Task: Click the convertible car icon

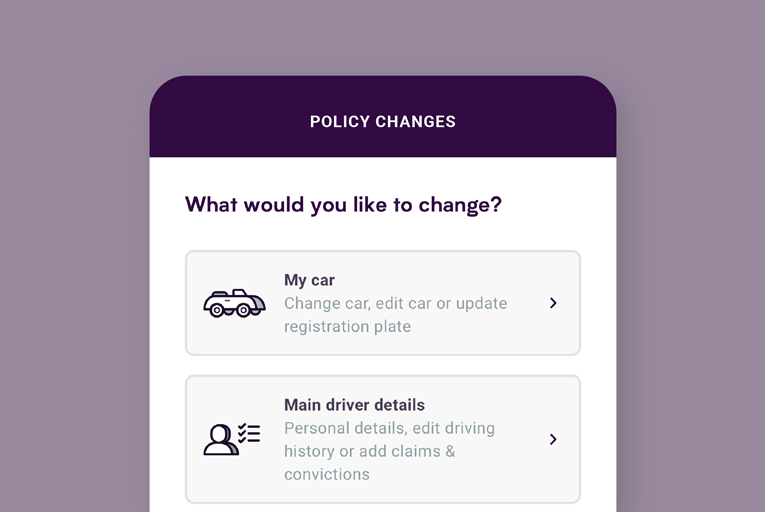Action: [234, 303]
